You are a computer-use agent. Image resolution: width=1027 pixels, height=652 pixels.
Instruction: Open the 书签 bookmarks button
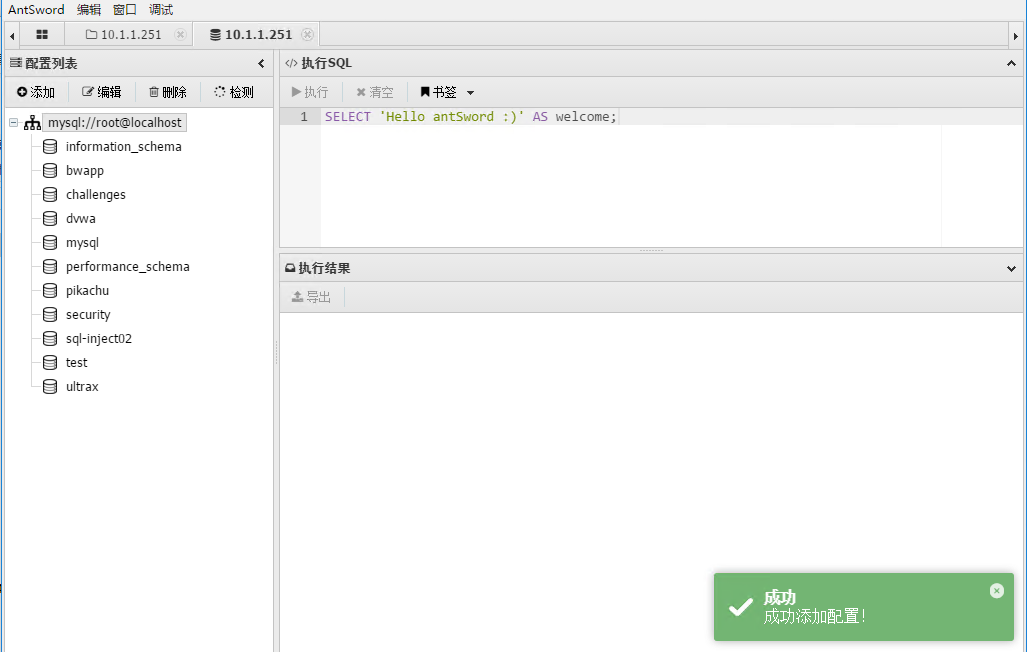coord(438,92)
